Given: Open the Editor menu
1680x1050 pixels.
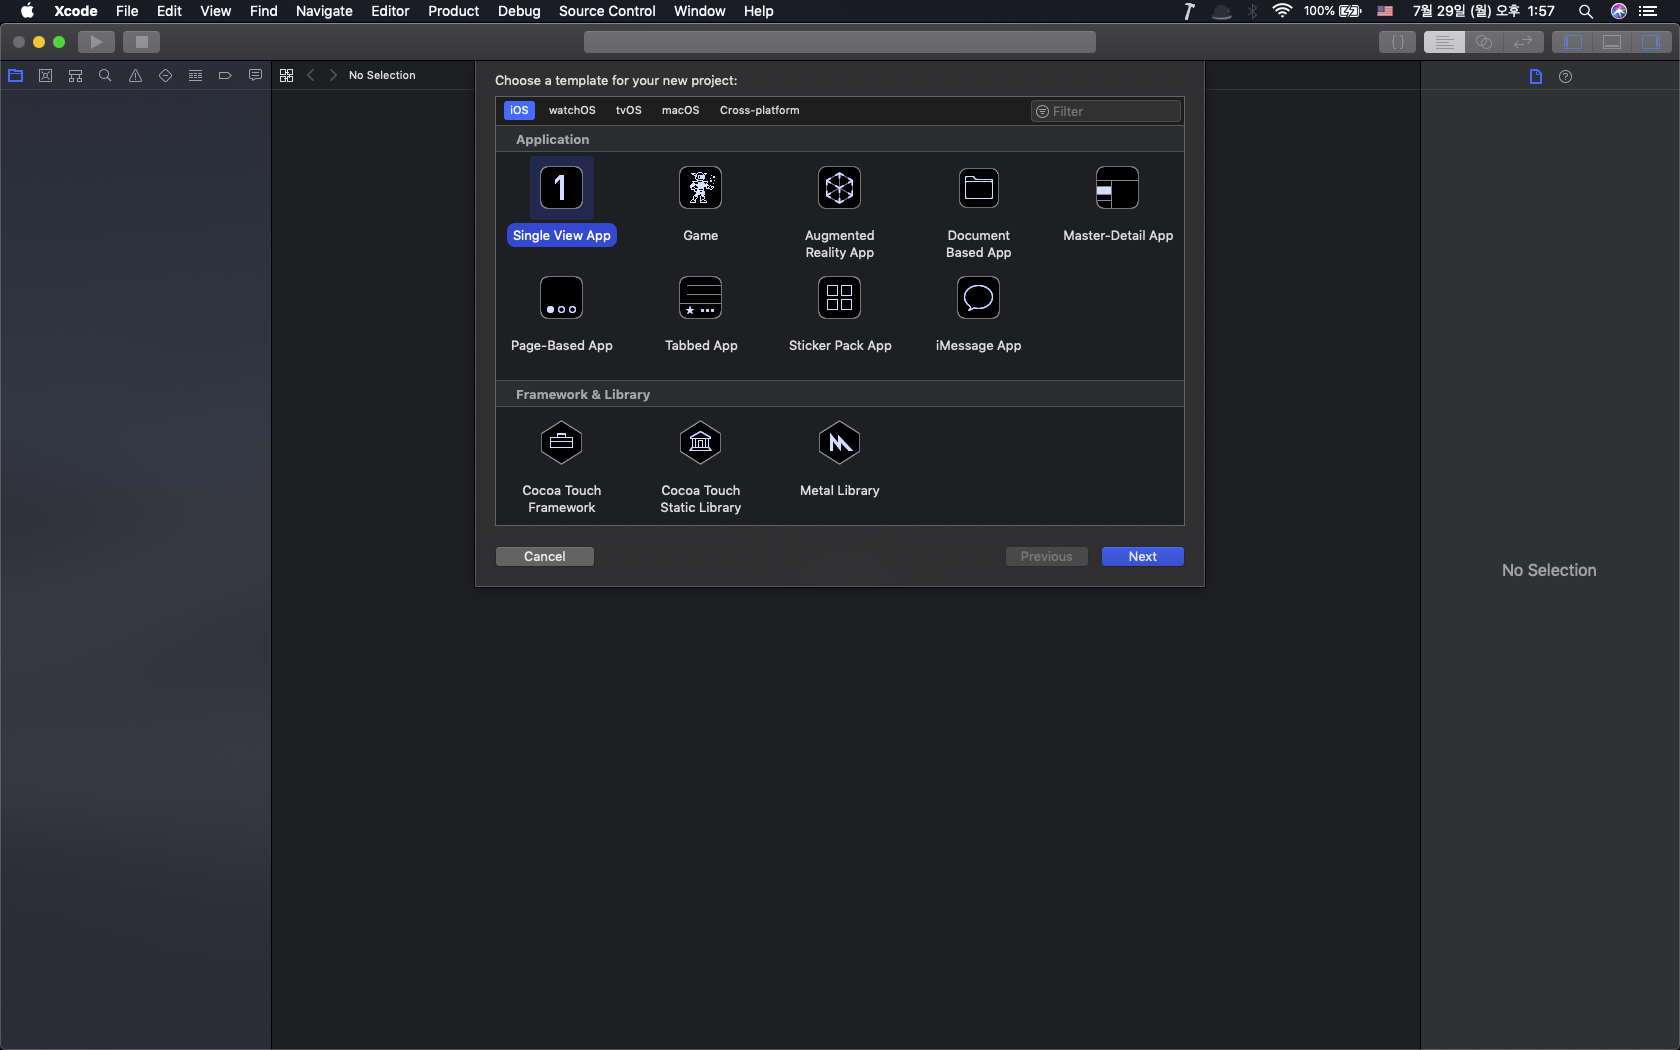Looking at the screenshot, I should [x=390, y=11].
